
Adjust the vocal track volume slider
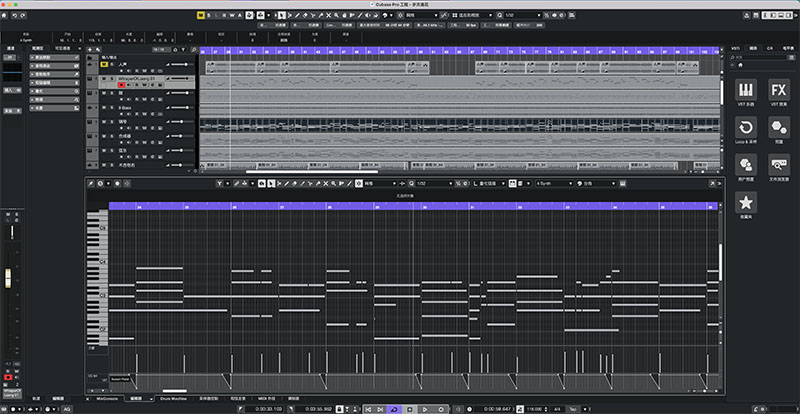(179, 65)
